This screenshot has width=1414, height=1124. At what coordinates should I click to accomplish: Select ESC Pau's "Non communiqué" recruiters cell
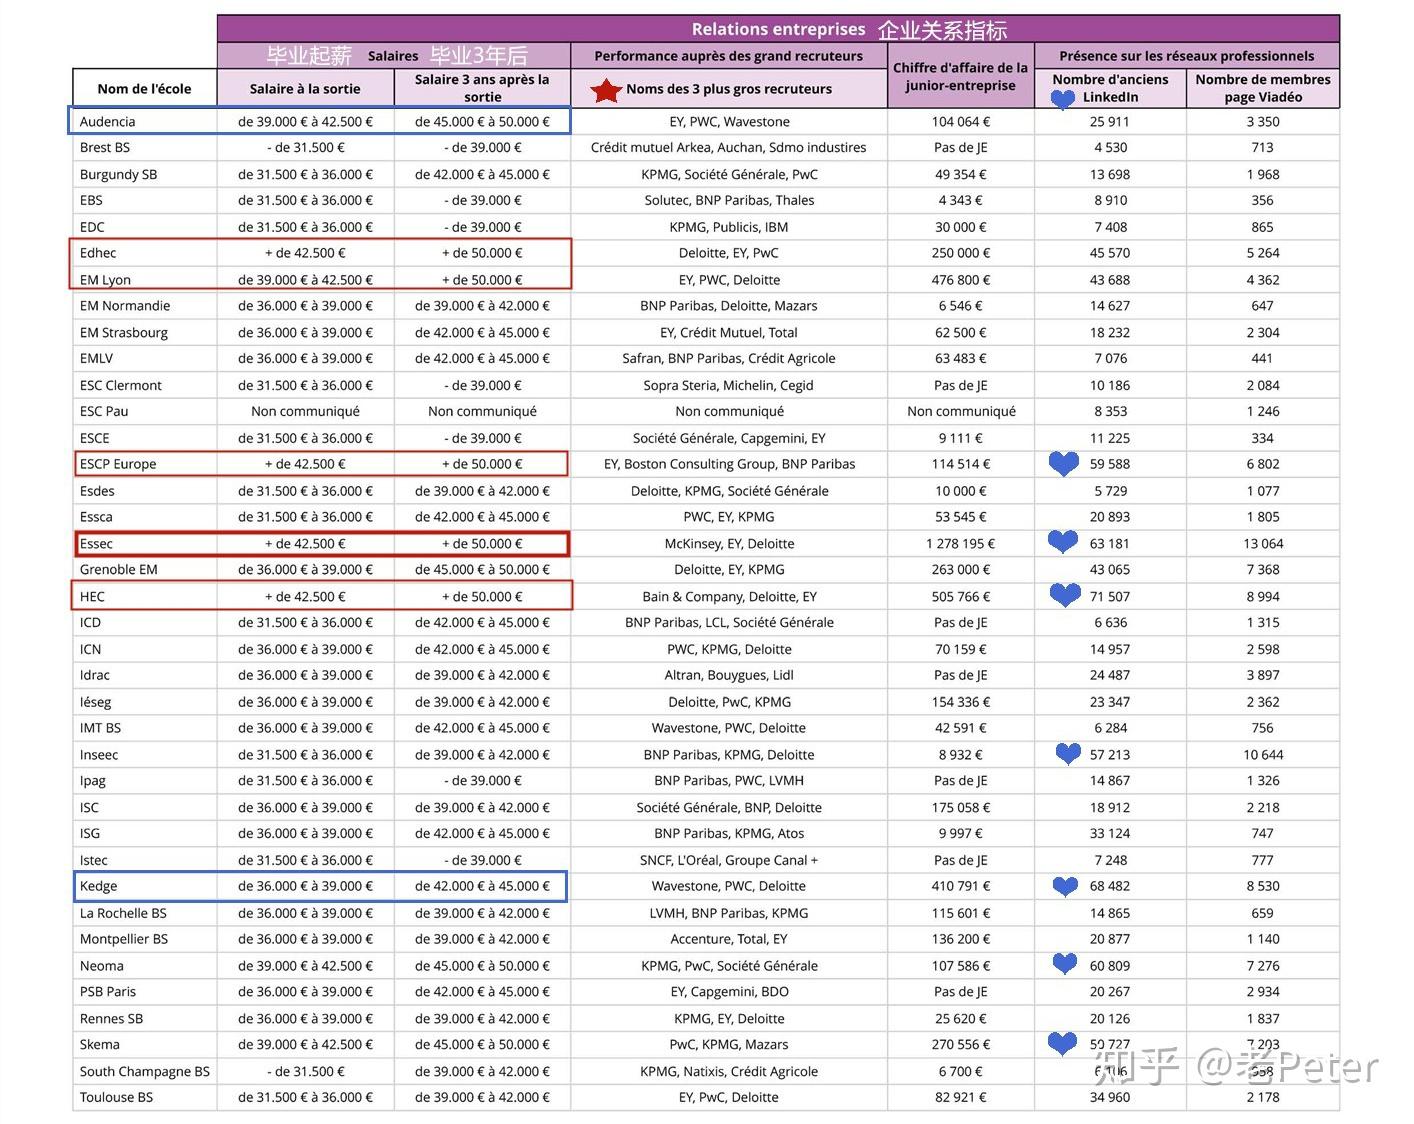pos(729,412)
